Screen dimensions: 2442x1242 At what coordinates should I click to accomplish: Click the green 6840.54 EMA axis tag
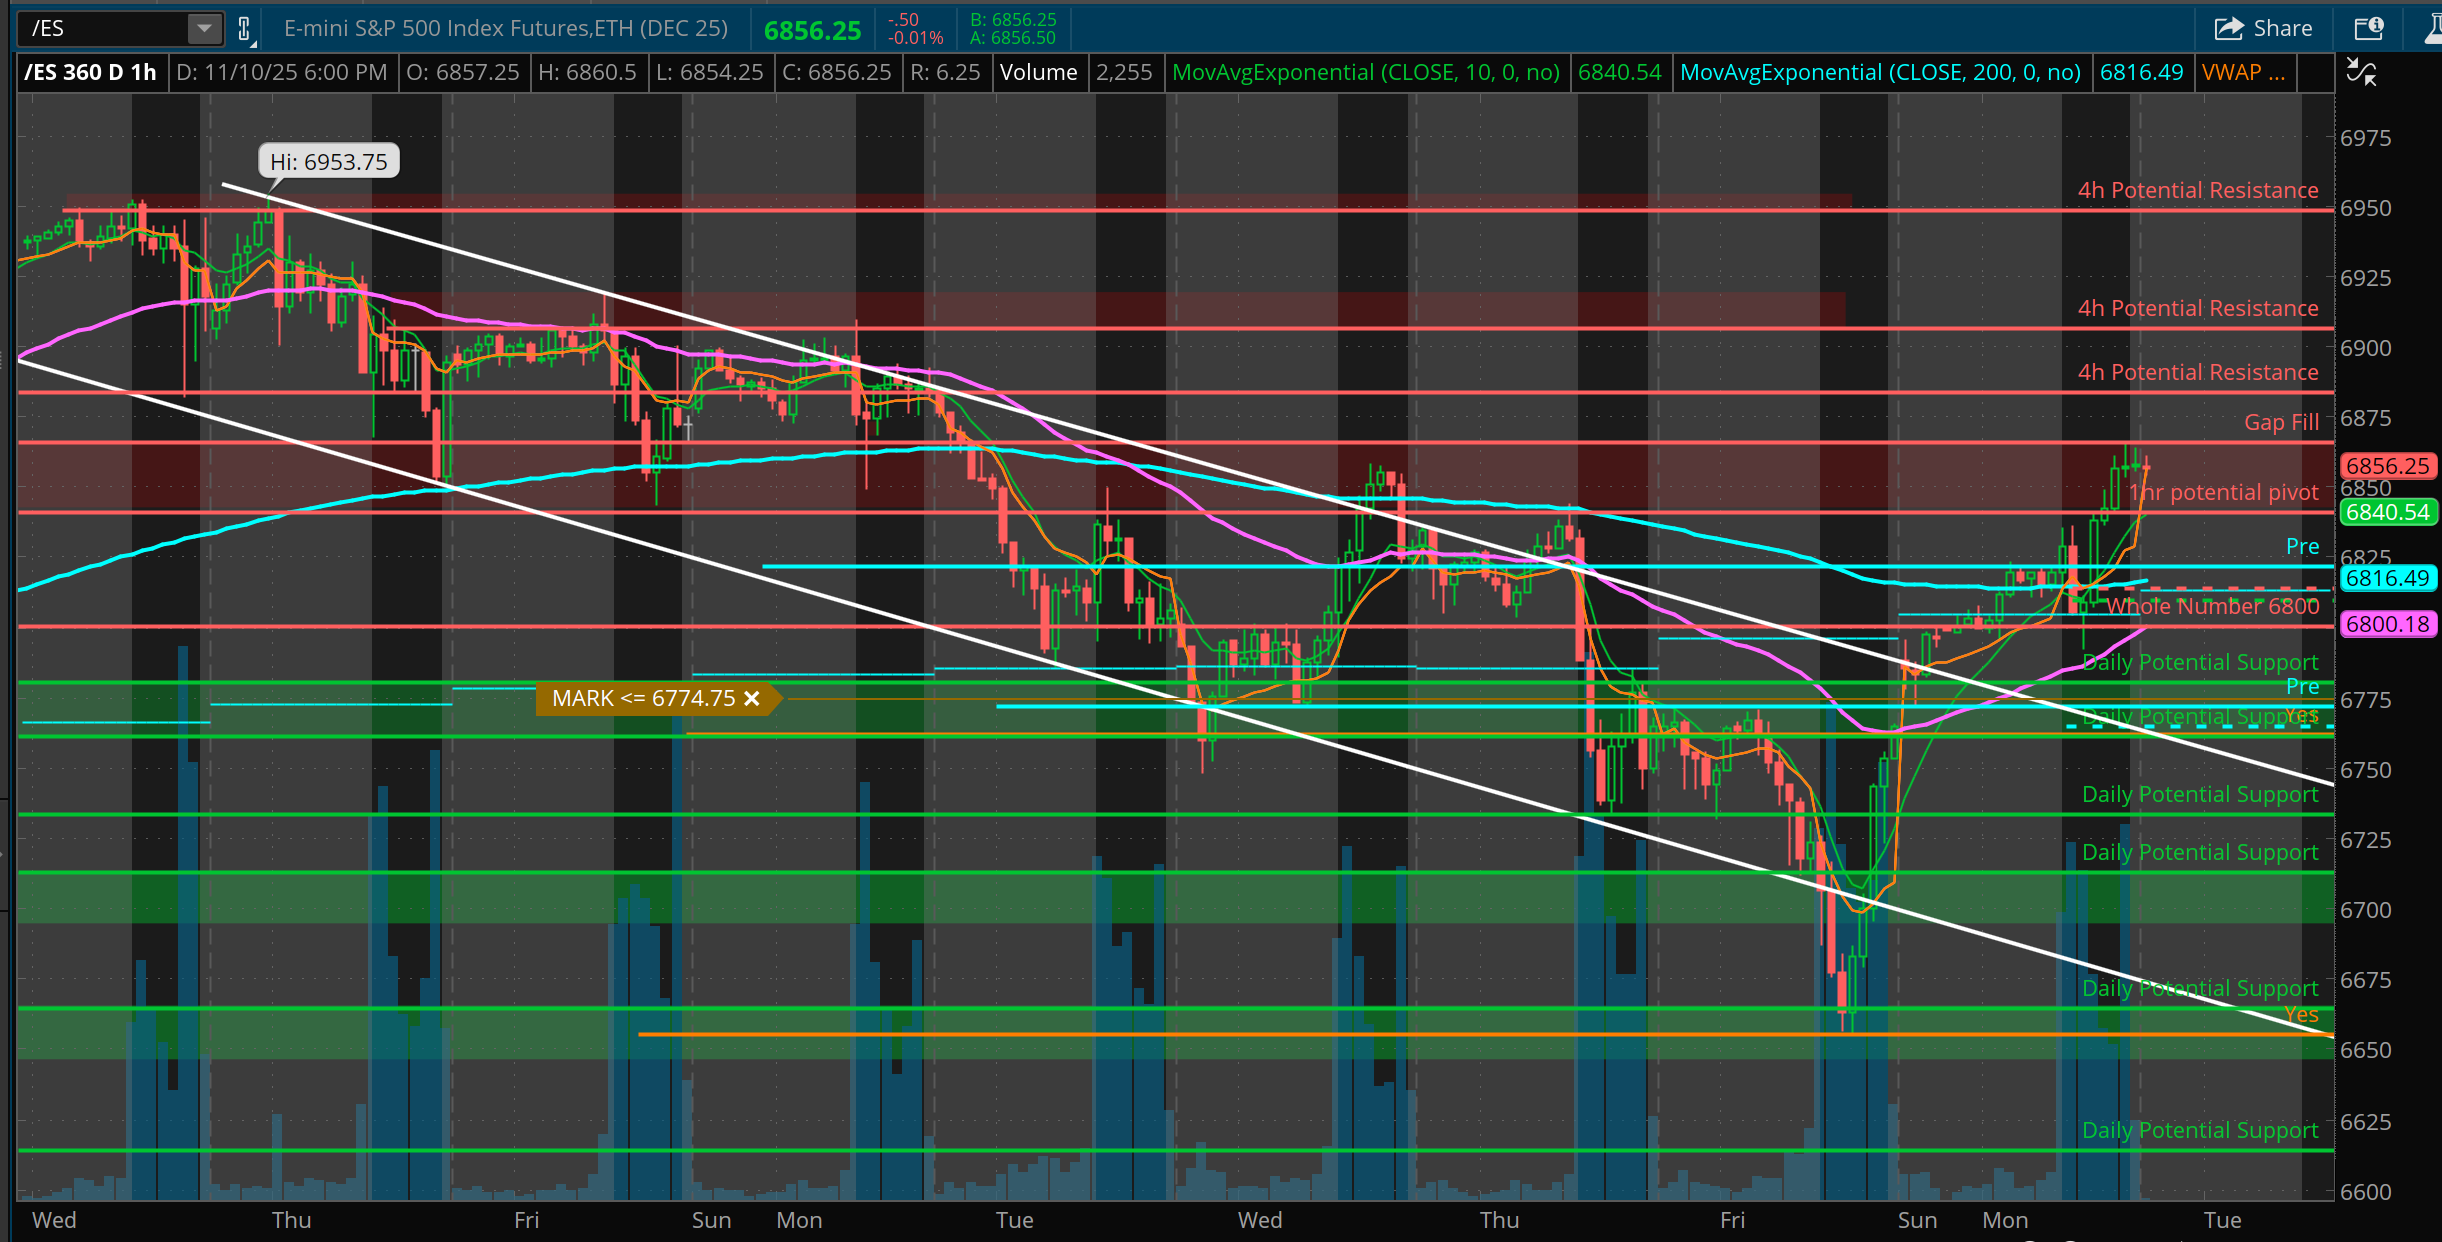click(x=2386, y=512)
